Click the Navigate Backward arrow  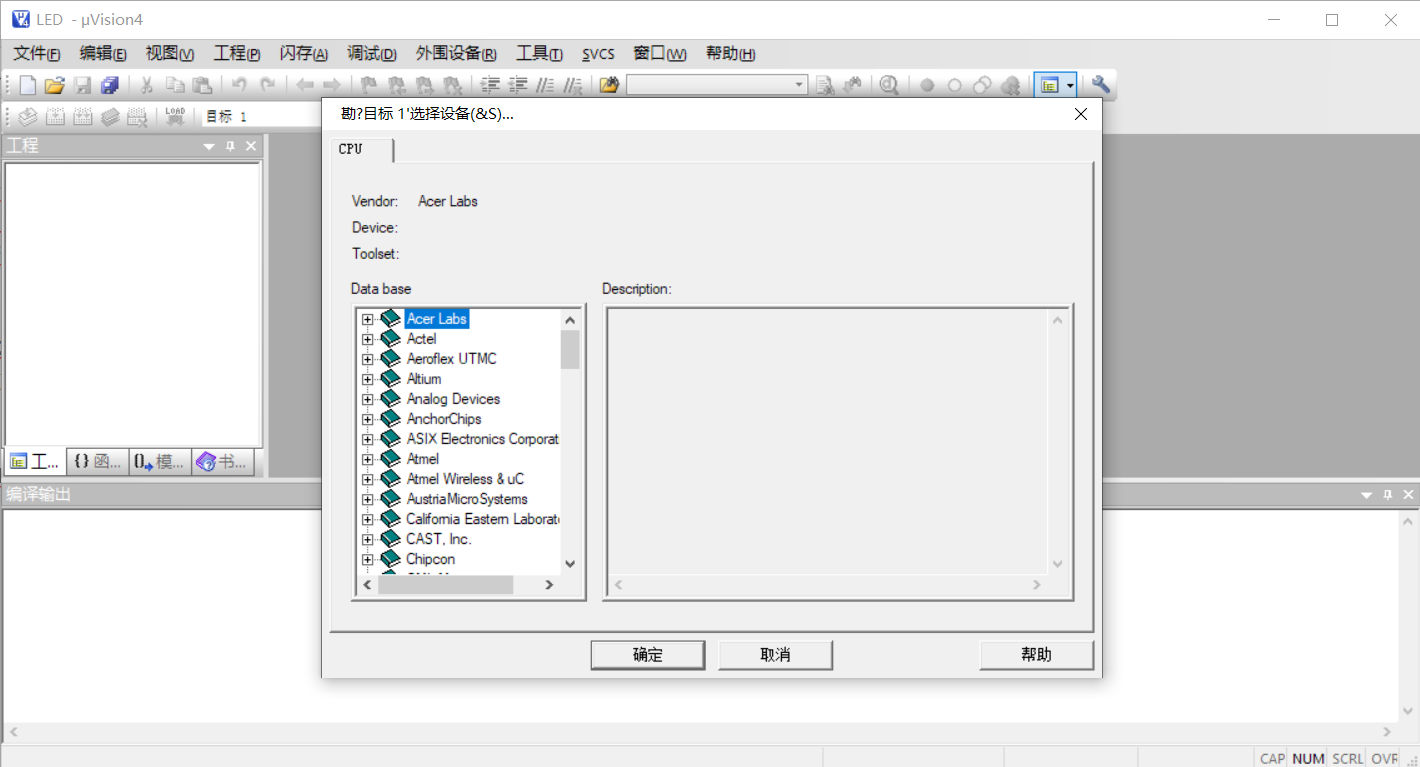pos(304,85)
